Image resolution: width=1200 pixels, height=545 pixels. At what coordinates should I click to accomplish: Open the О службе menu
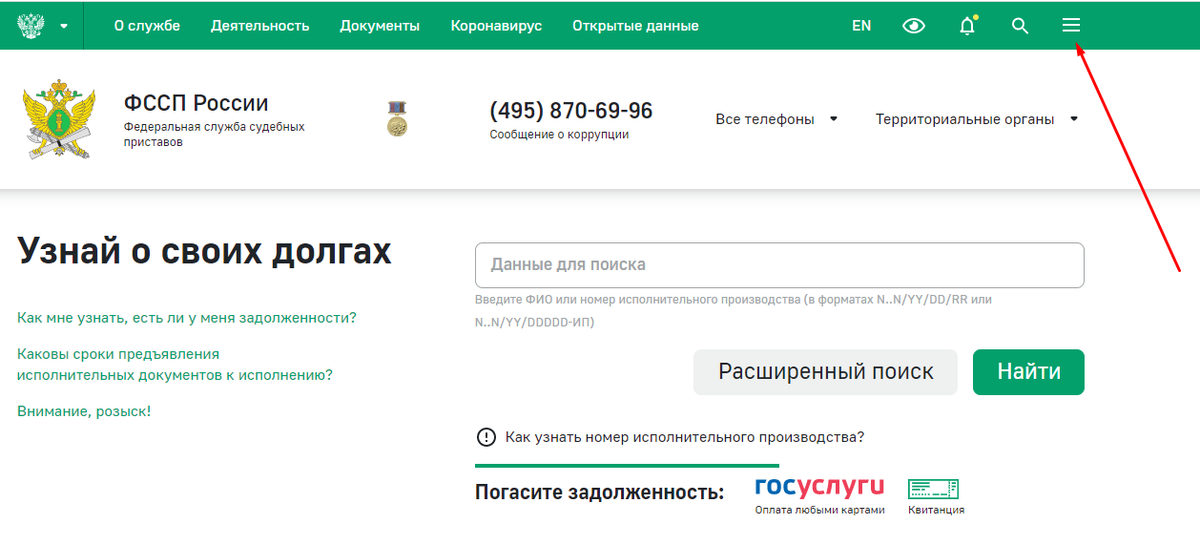tap(147, 26)
